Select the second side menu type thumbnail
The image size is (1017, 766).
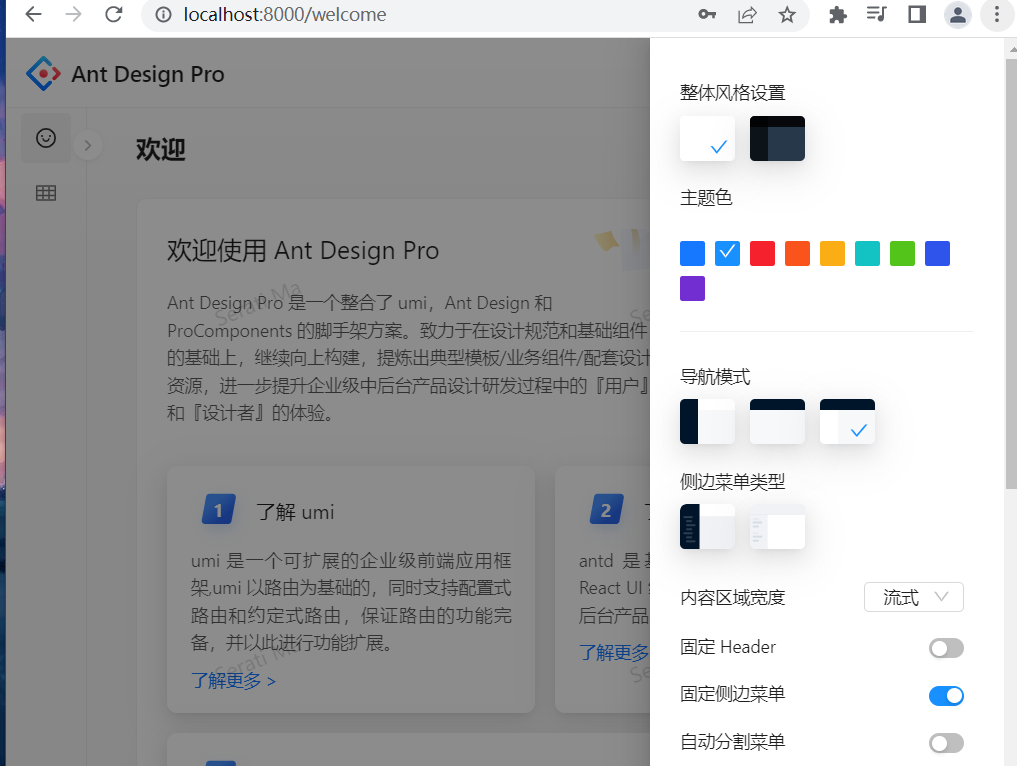(x=777, y=527)
